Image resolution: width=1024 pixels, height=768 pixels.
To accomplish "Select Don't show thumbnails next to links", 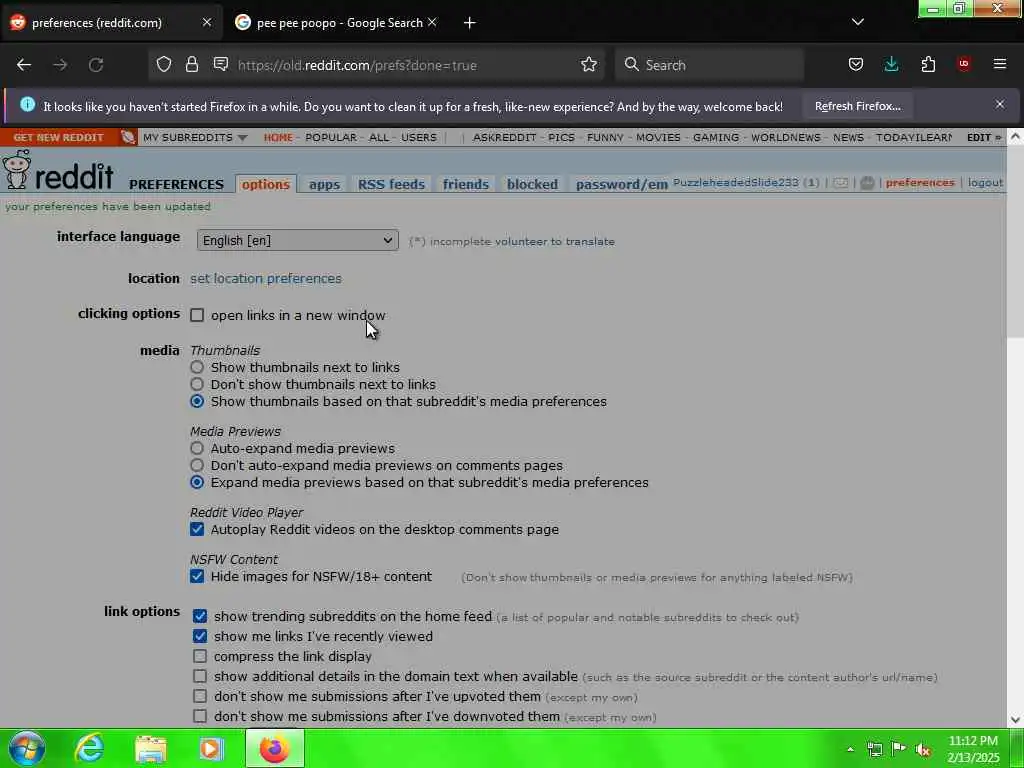I will tap(197, 384).
